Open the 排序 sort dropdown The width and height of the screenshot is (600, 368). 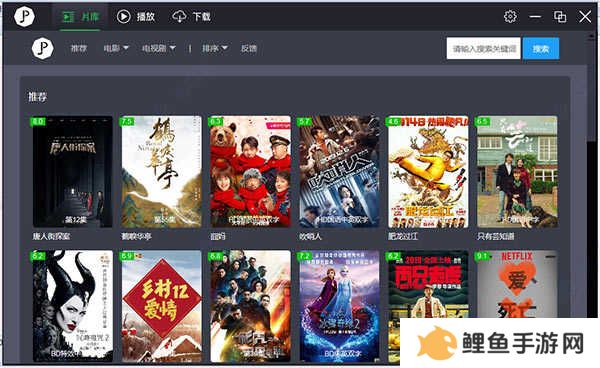215,48
